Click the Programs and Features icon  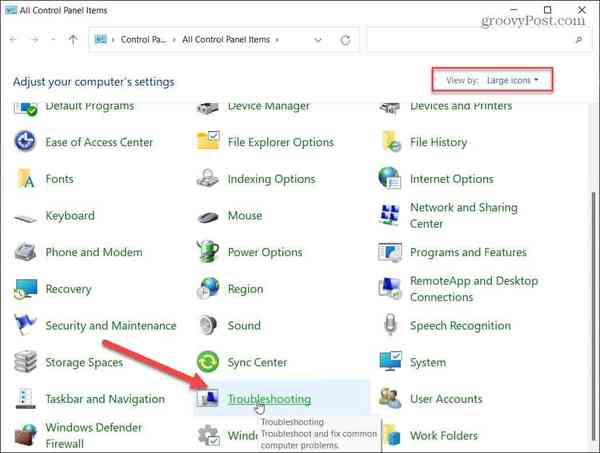[x=390, y=252]
